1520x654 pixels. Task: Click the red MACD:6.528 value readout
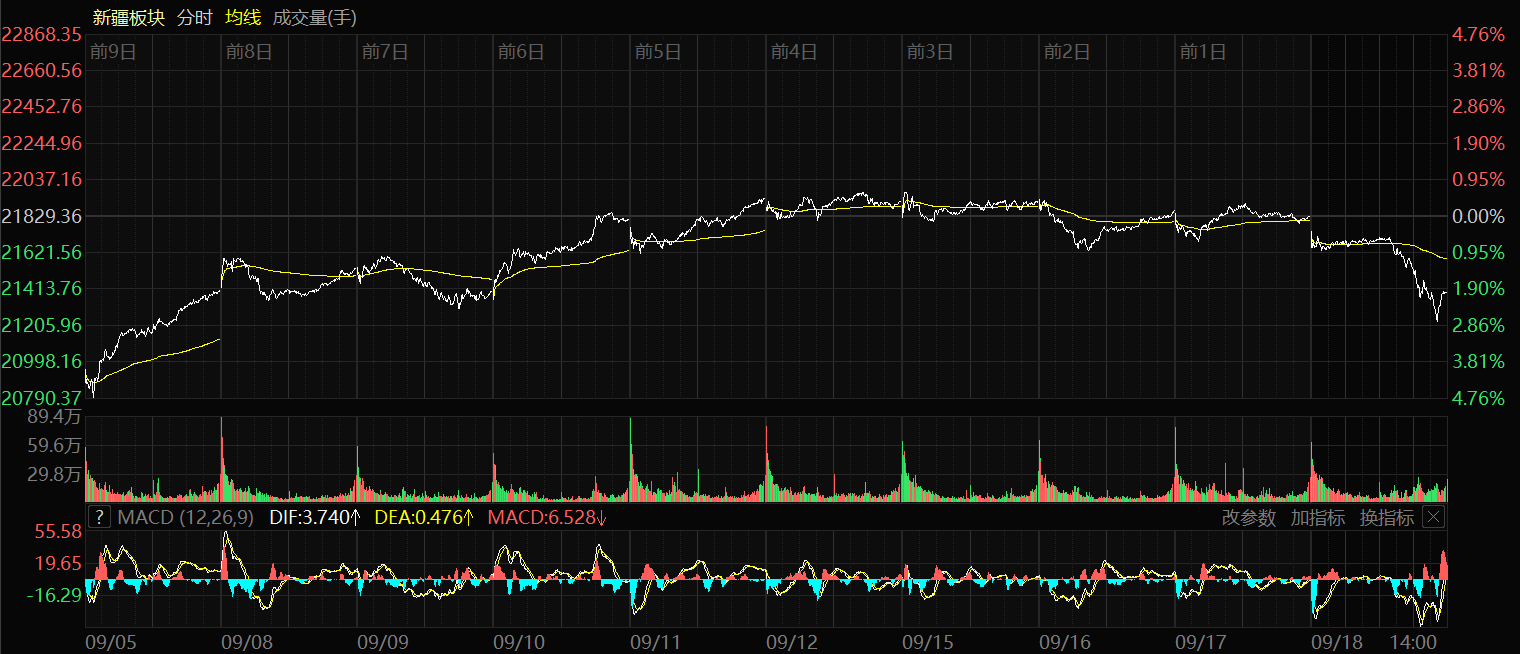click(x=546, y=517)
